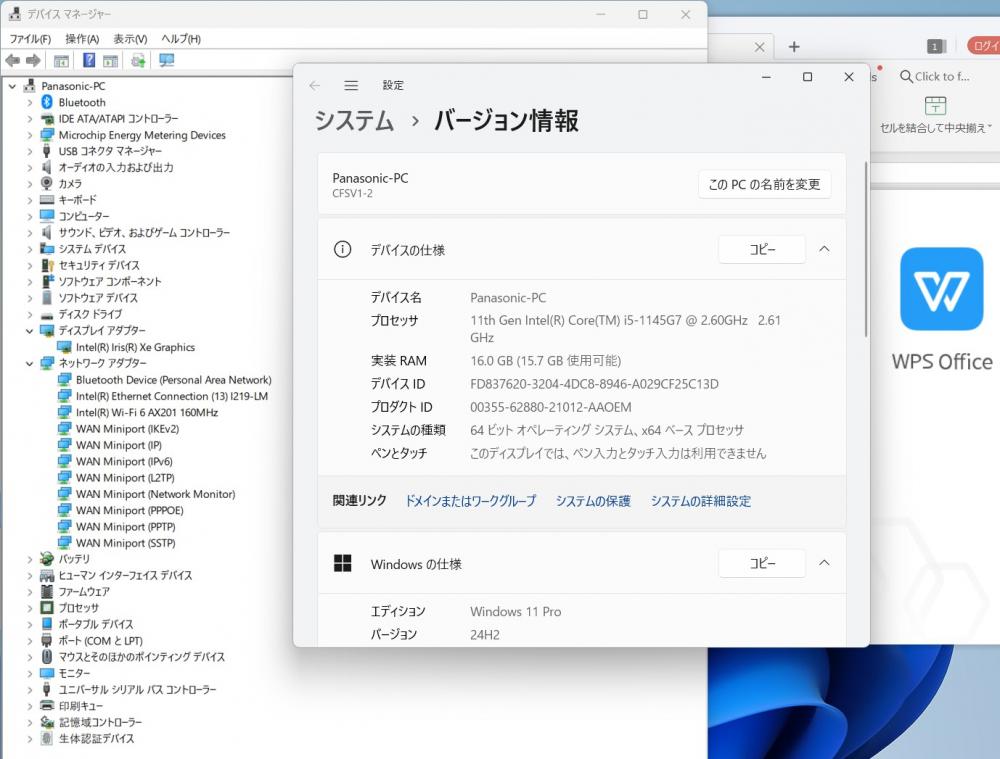The height and width of the screenshot is (759, 1000).
Task: Open the advanced system settings link
Action: click(x=700, y=501)
